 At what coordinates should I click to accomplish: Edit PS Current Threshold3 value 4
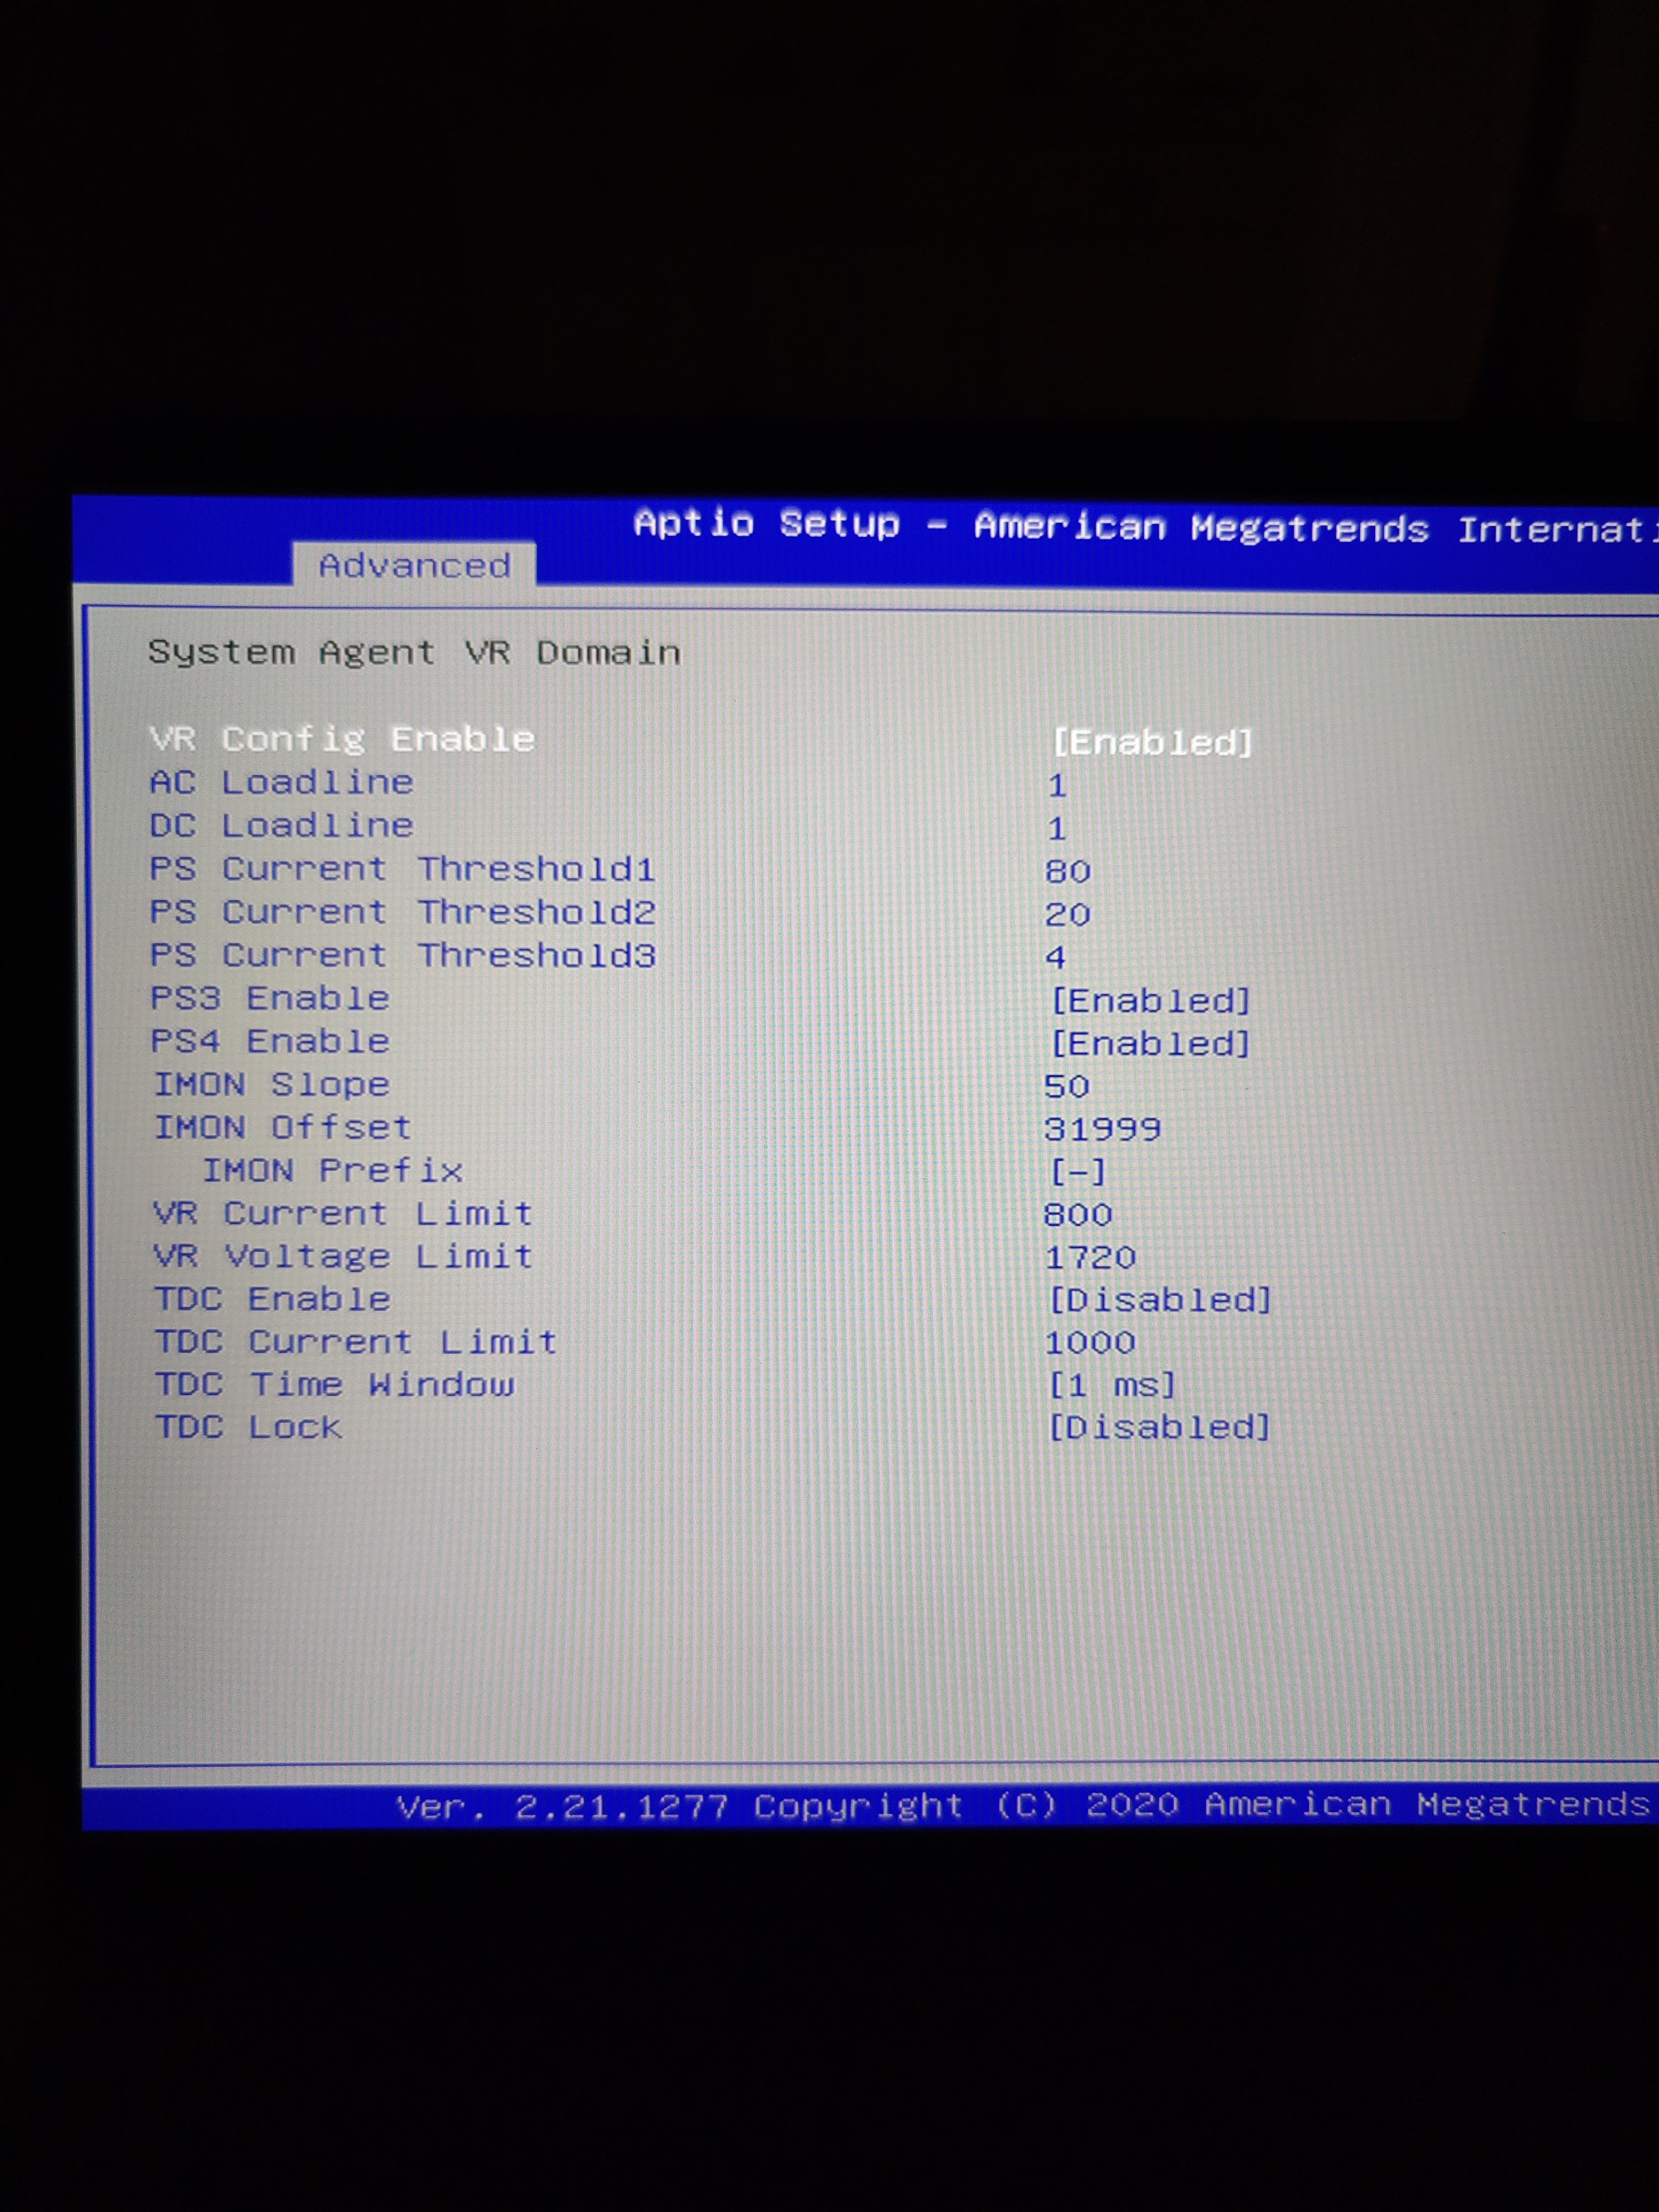[1055, 958]
